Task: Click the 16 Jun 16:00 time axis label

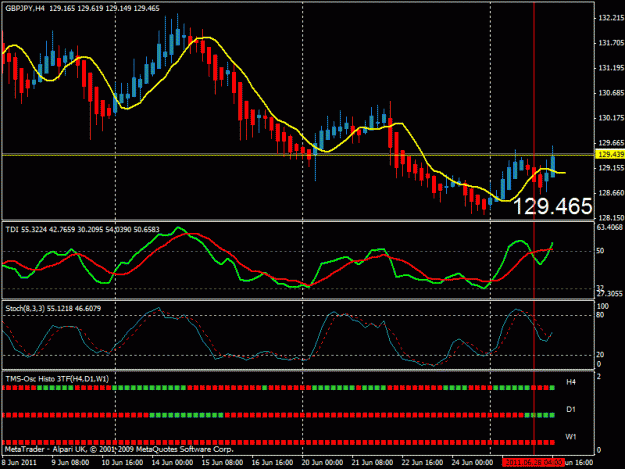Action: (272, 463)
